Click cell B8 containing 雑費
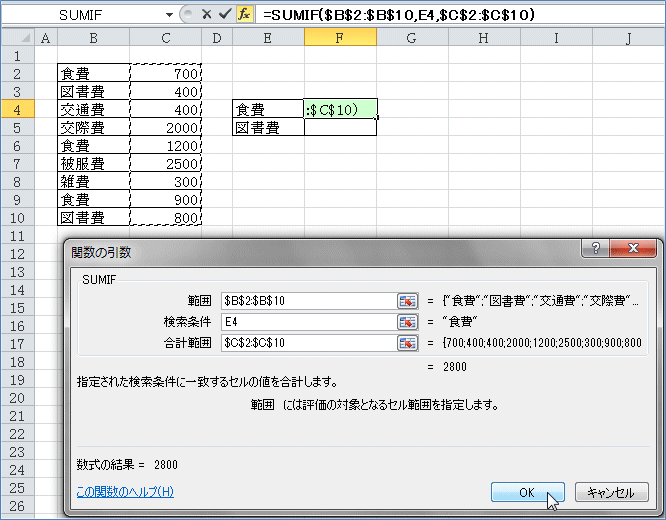This screenshot has height=520, width=666. (x=93, y=181)
